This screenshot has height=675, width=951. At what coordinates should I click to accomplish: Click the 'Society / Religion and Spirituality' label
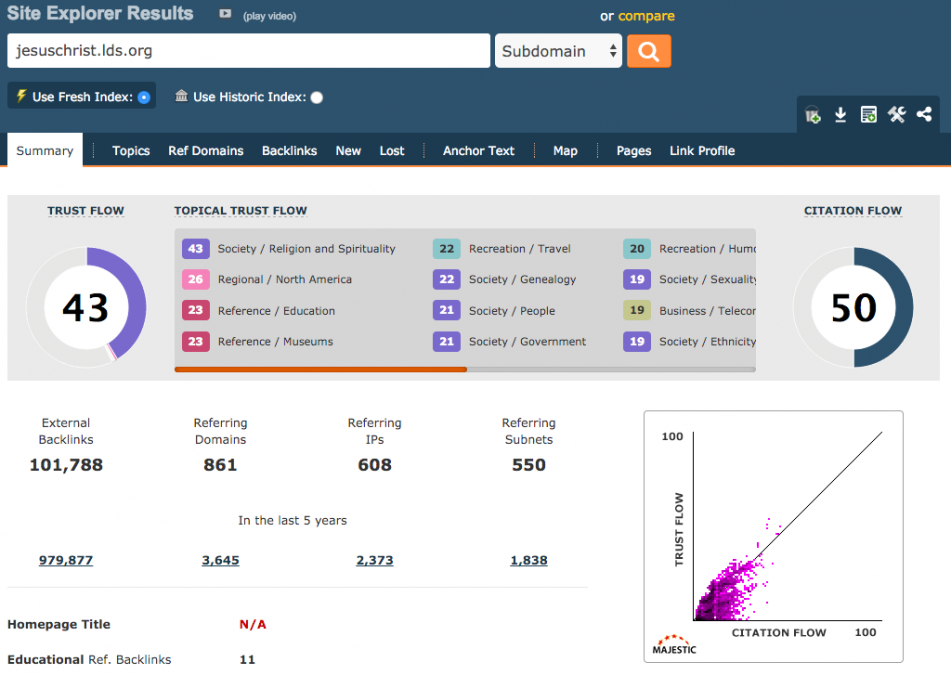coord(306,249)
